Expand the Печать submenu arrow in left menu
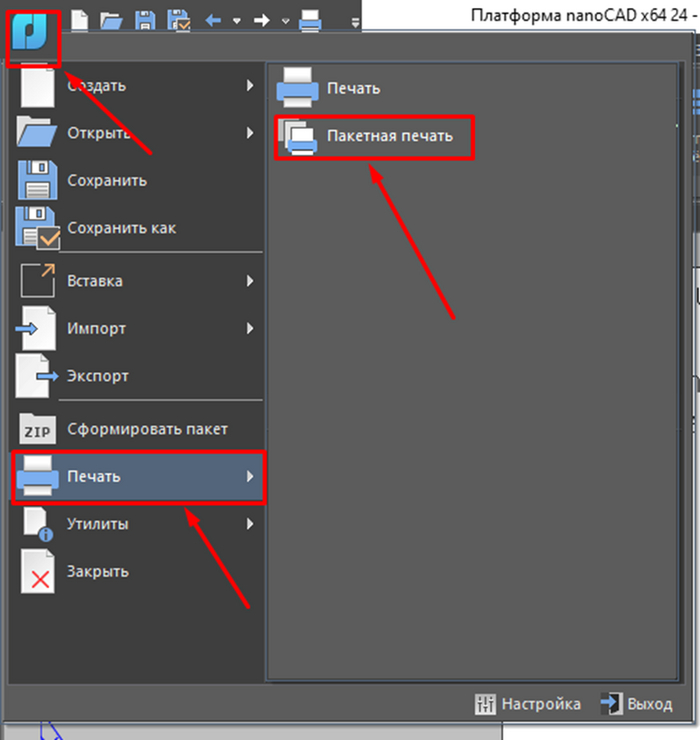This screenshot has width=700, height=740. coord(250,477)
